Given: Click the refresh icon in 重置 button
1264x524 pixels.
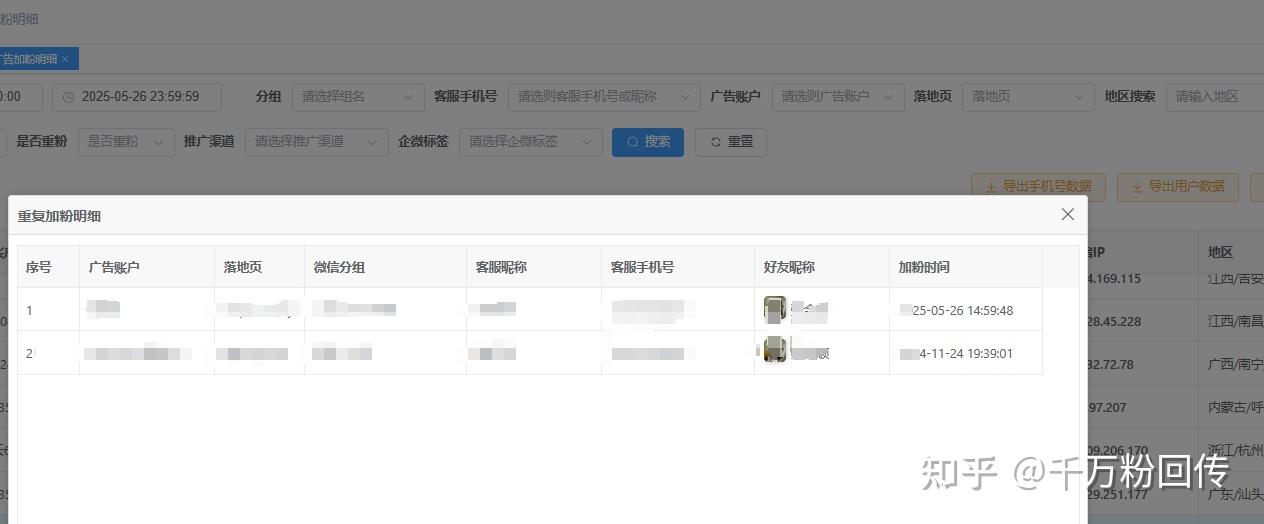Looking at the screenshot, I should pos(716,142).
